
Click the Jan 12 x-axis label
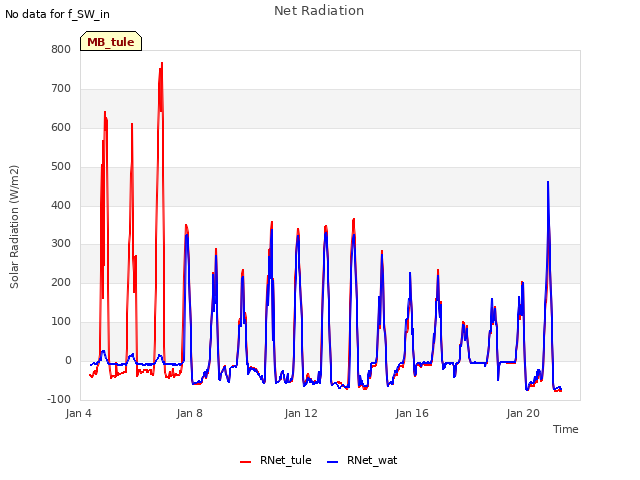coord(301,413)
